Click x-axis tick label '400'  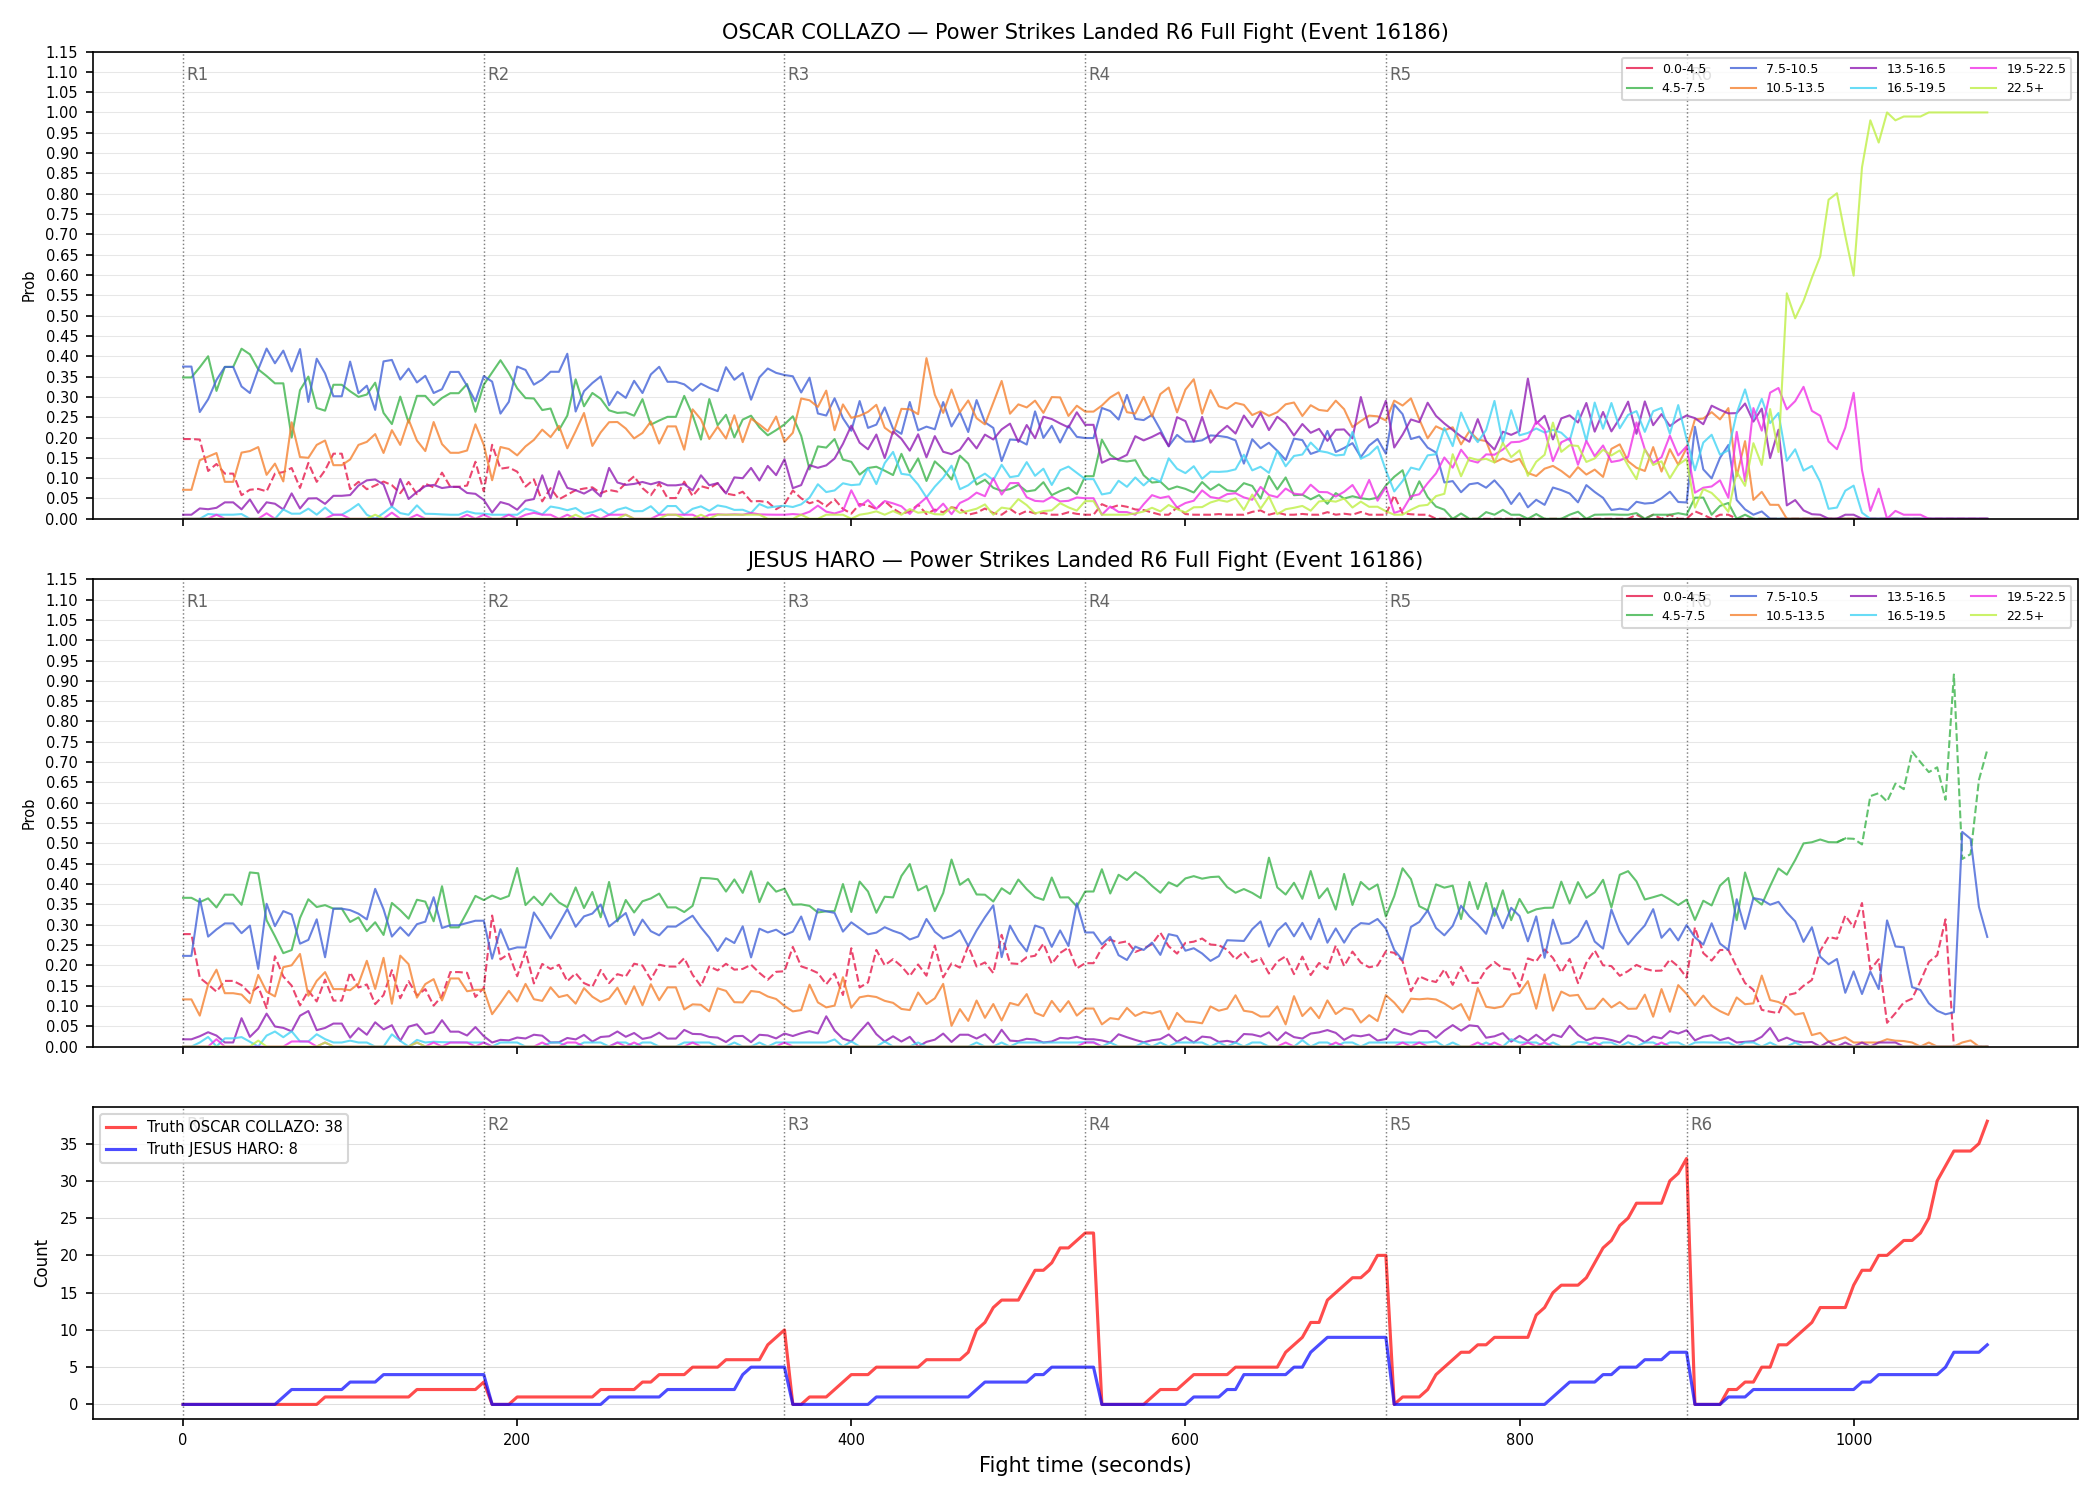(x=850, y=1440)
